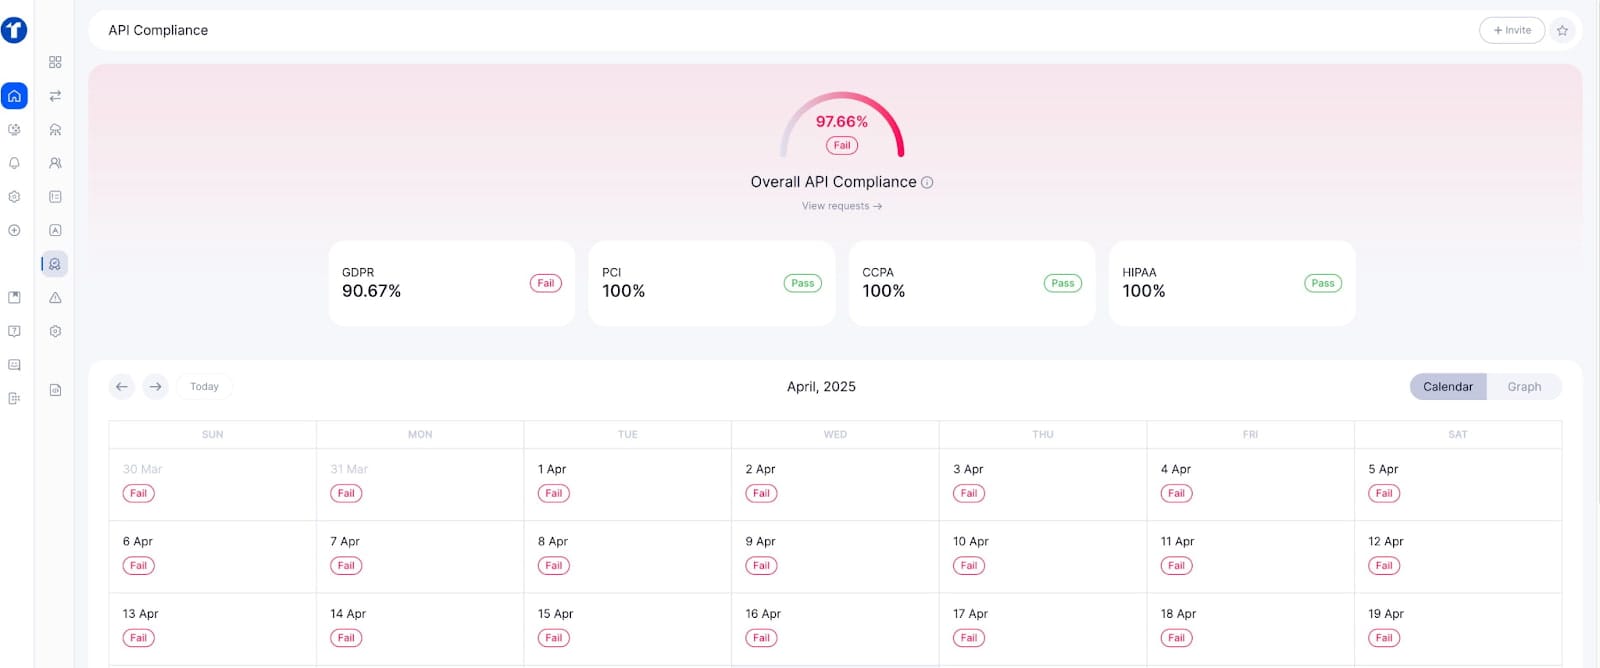The height and width of the screenshot is (668, 1600).
Task: Go to next month arrow
Action: 155,386
